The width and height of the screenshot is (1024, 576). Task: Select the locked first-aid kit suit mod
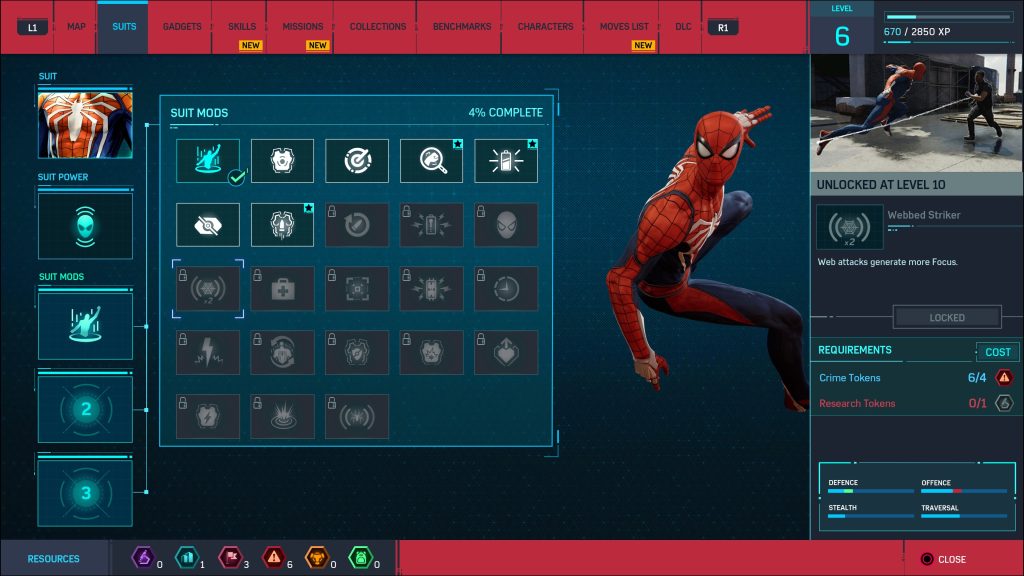click(282, 288)
